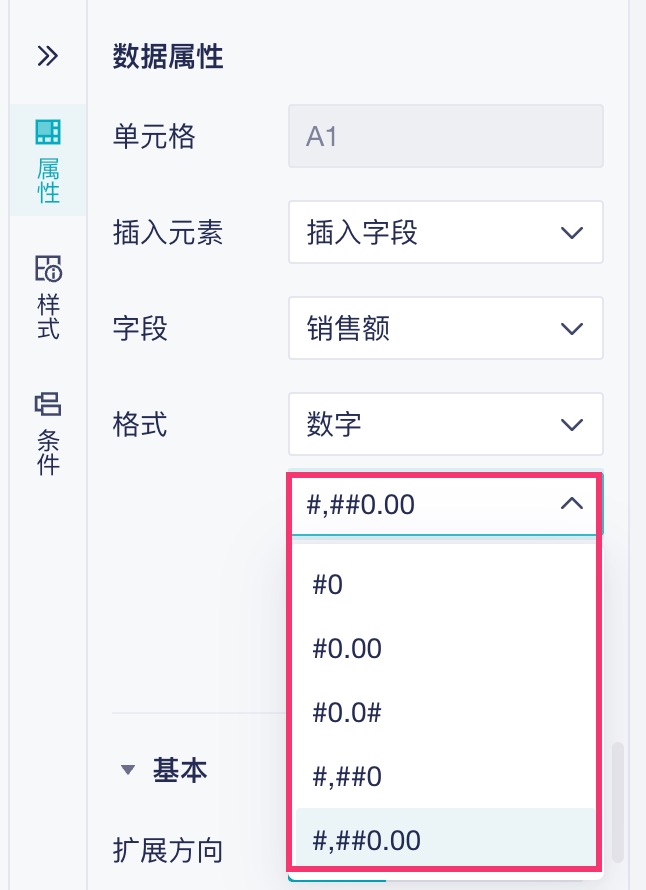The image size is (646, 890).
Task: Open the 格式 dropdown showing 数字
Action: tap(445, 424)
